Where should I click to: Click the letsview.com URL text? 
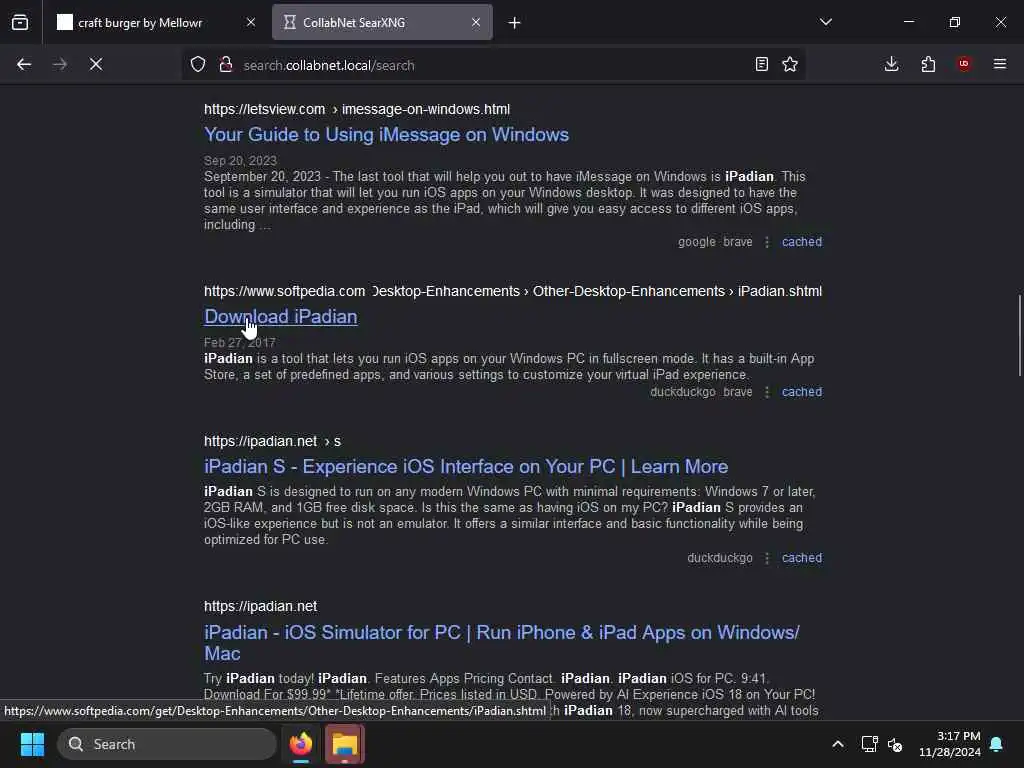click(357, 109)
